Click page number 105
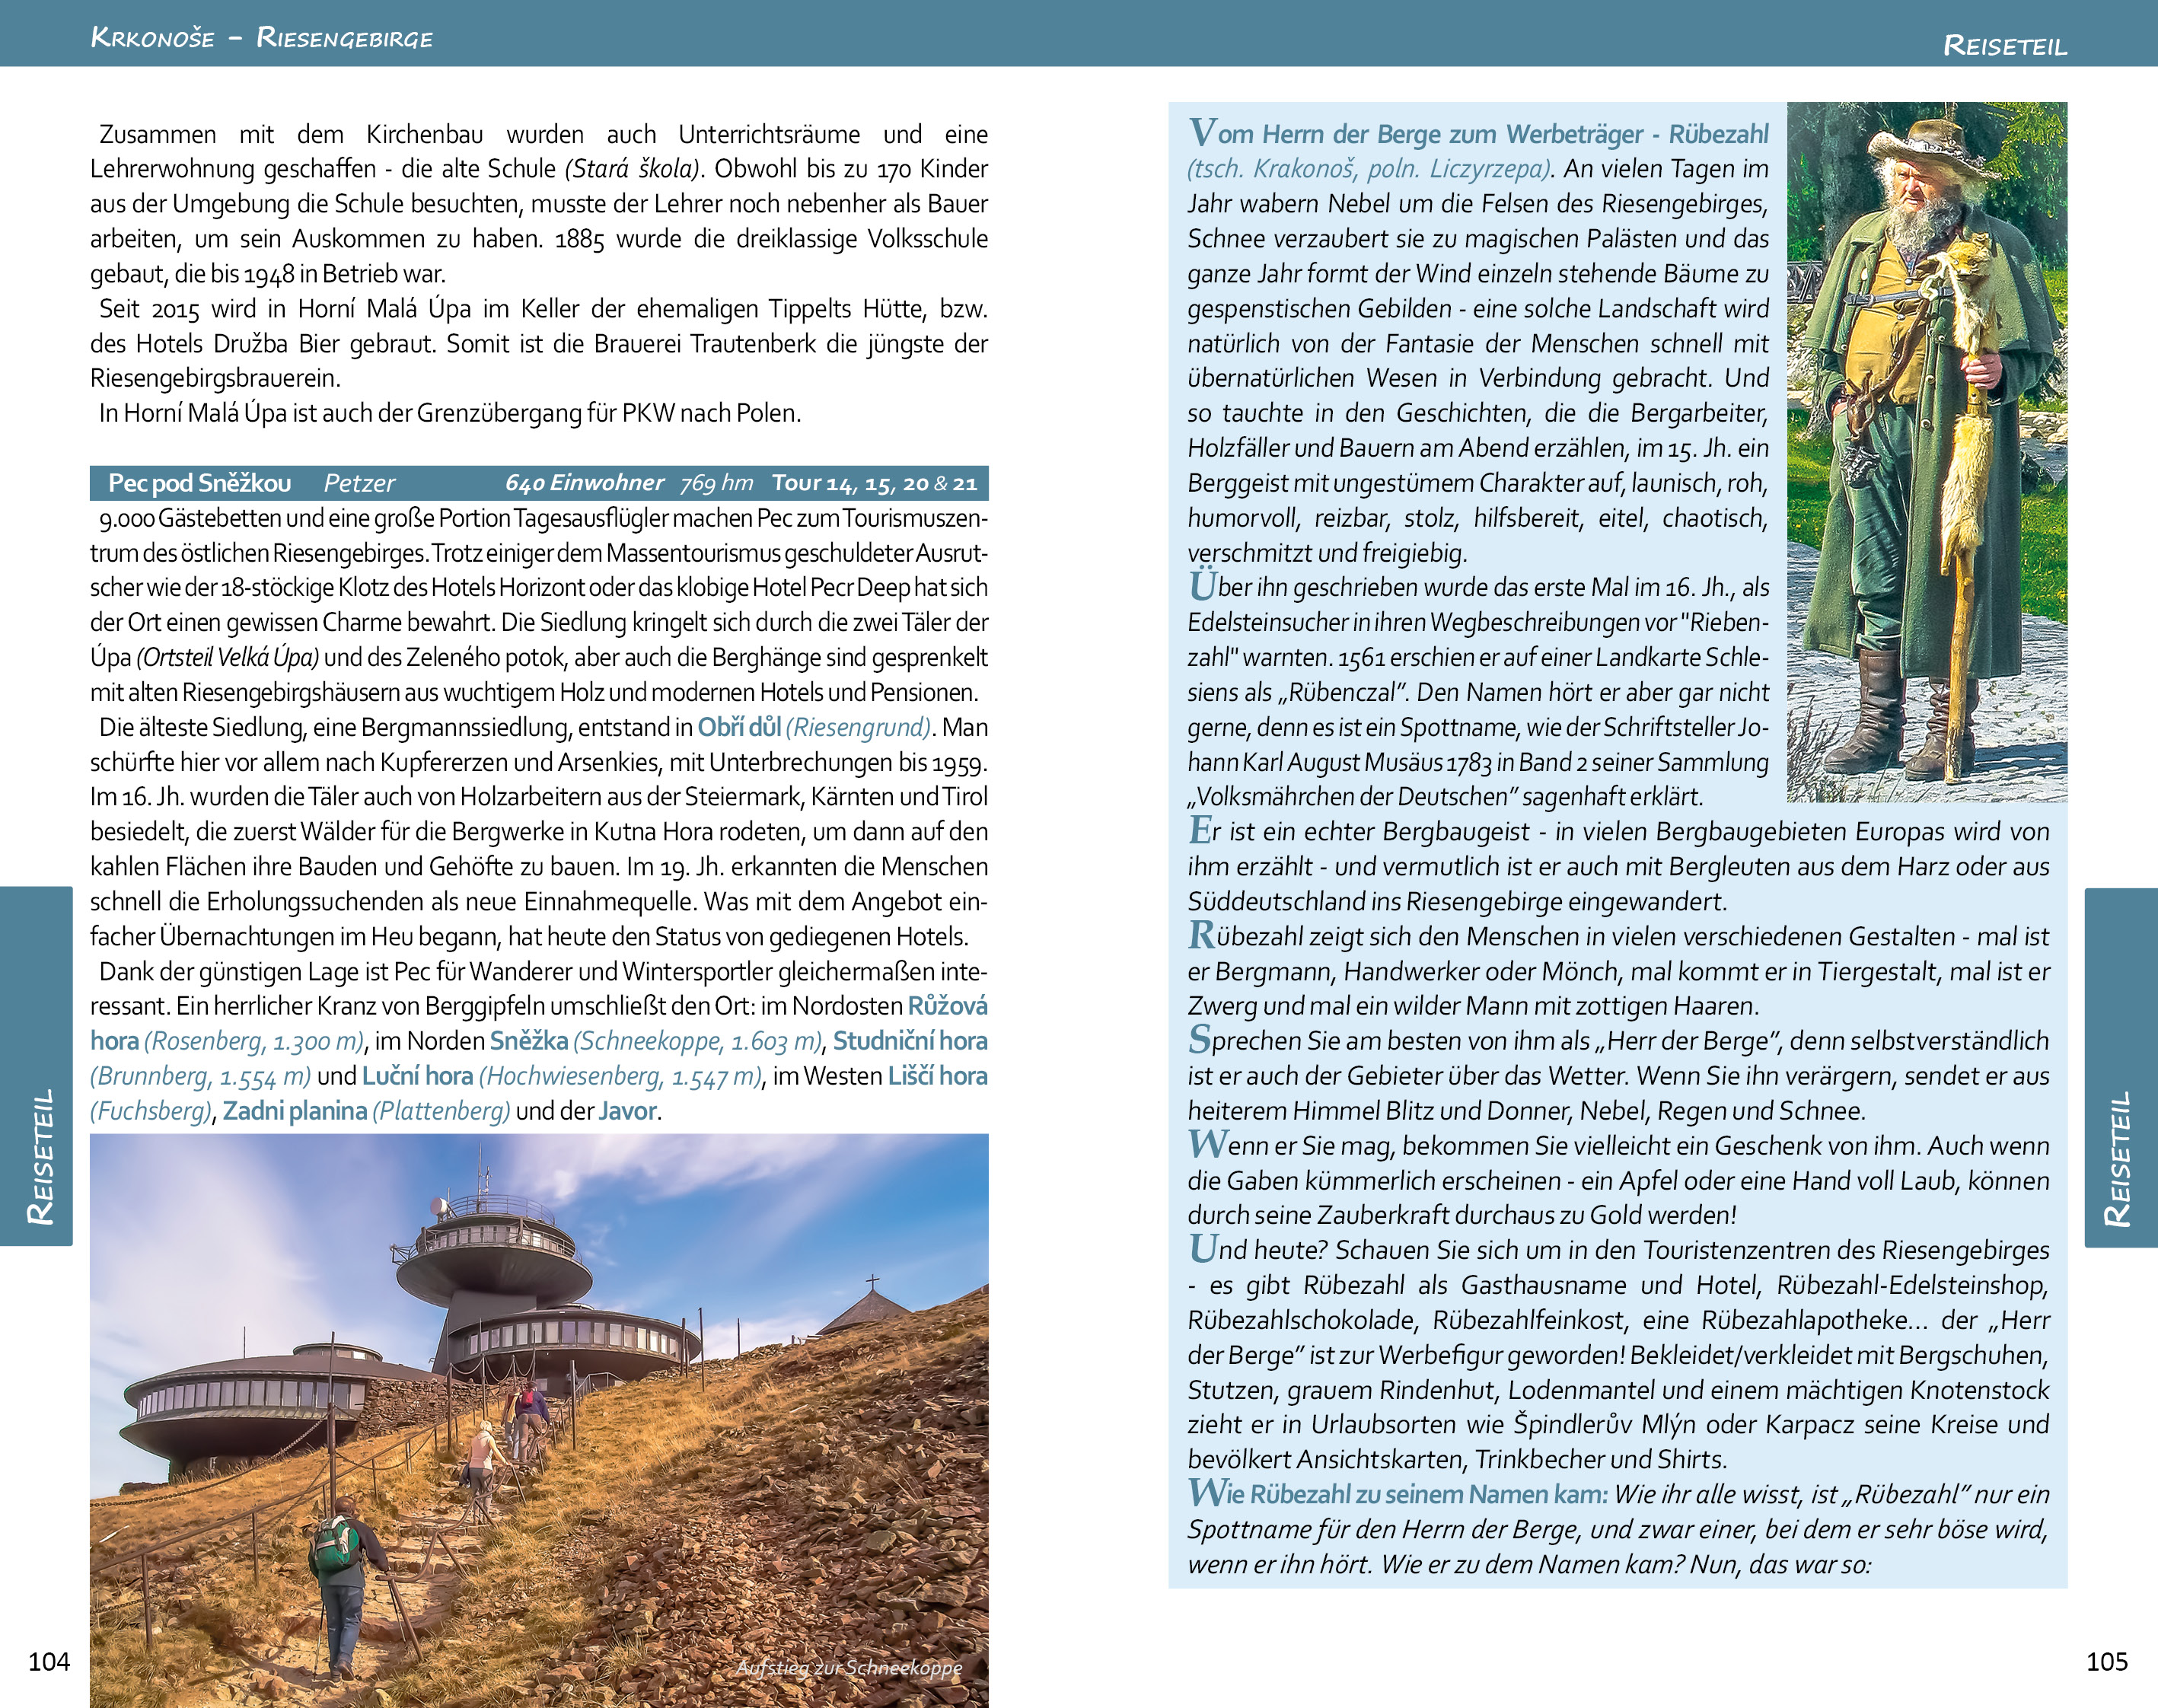Image resolution: width=2158 pixels, height=1708 pixels. tap(2106, 1661)
